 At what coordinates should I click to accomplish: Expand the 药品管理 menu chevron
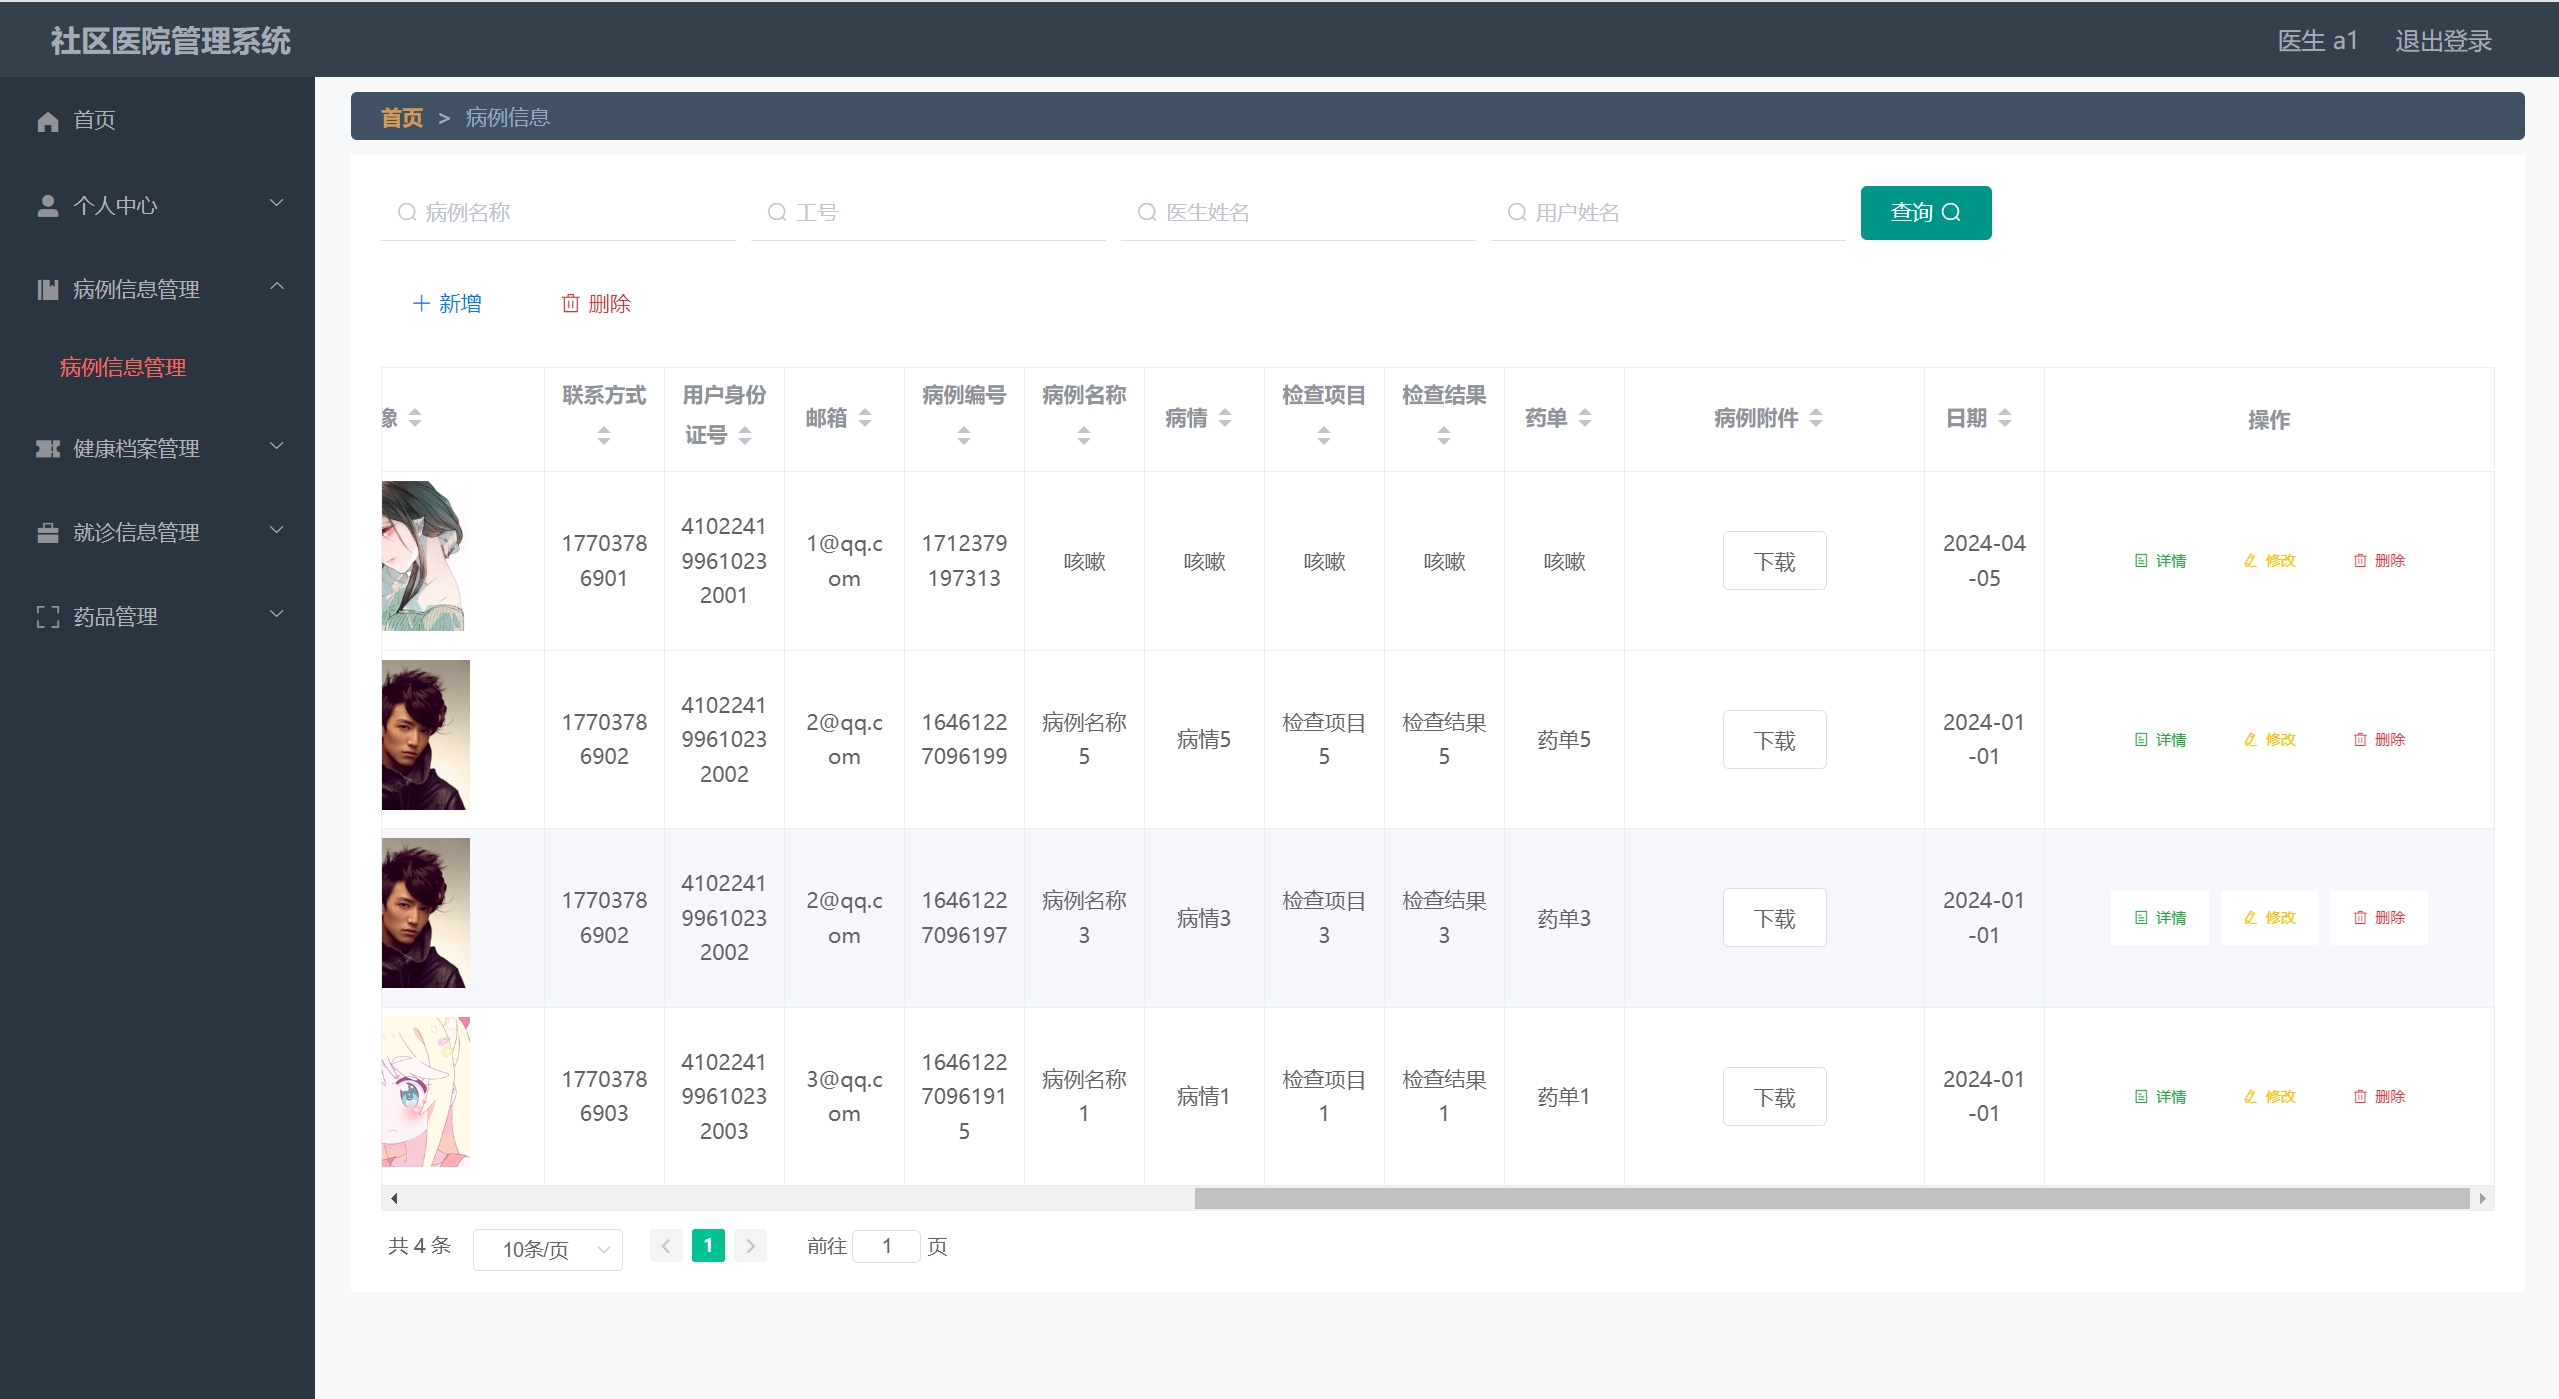pos(277,615)
